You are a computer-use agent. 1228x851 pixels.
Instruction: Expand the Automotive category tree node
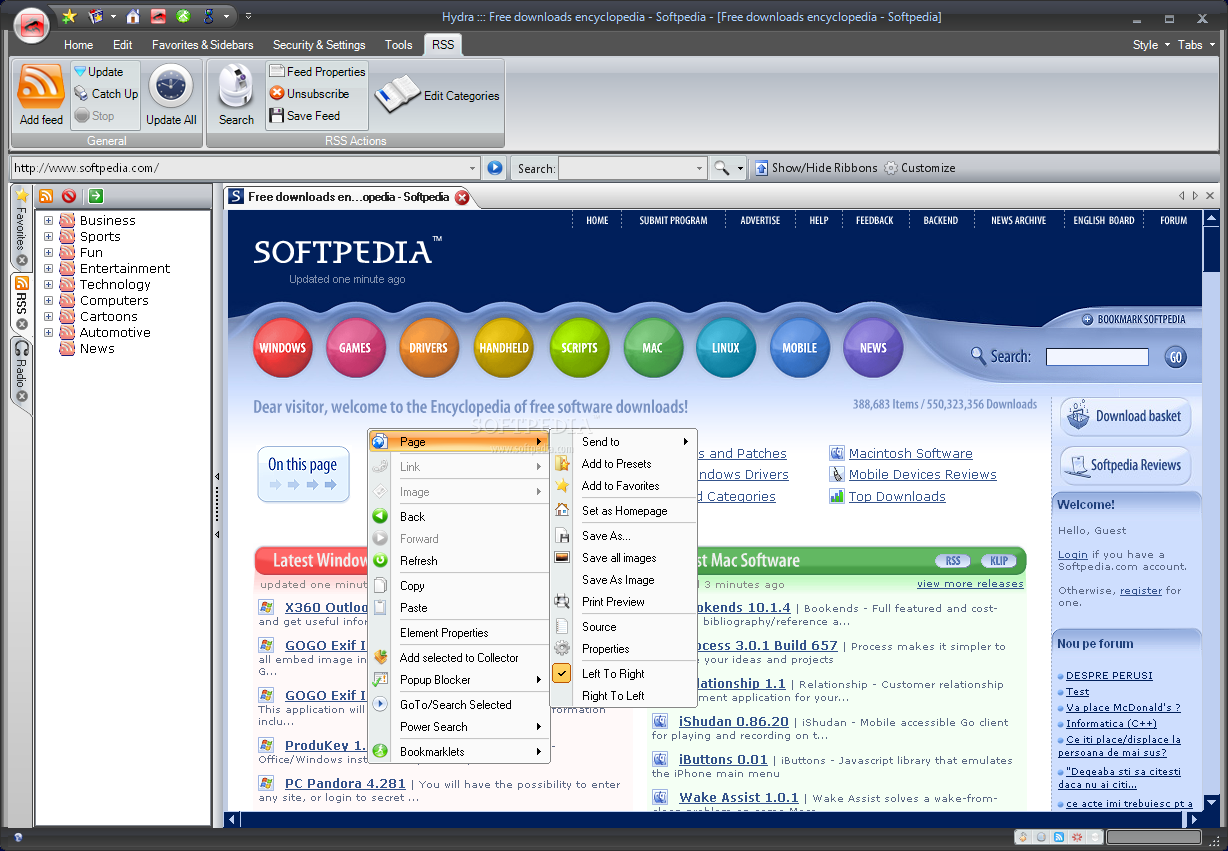click(48, 333)
